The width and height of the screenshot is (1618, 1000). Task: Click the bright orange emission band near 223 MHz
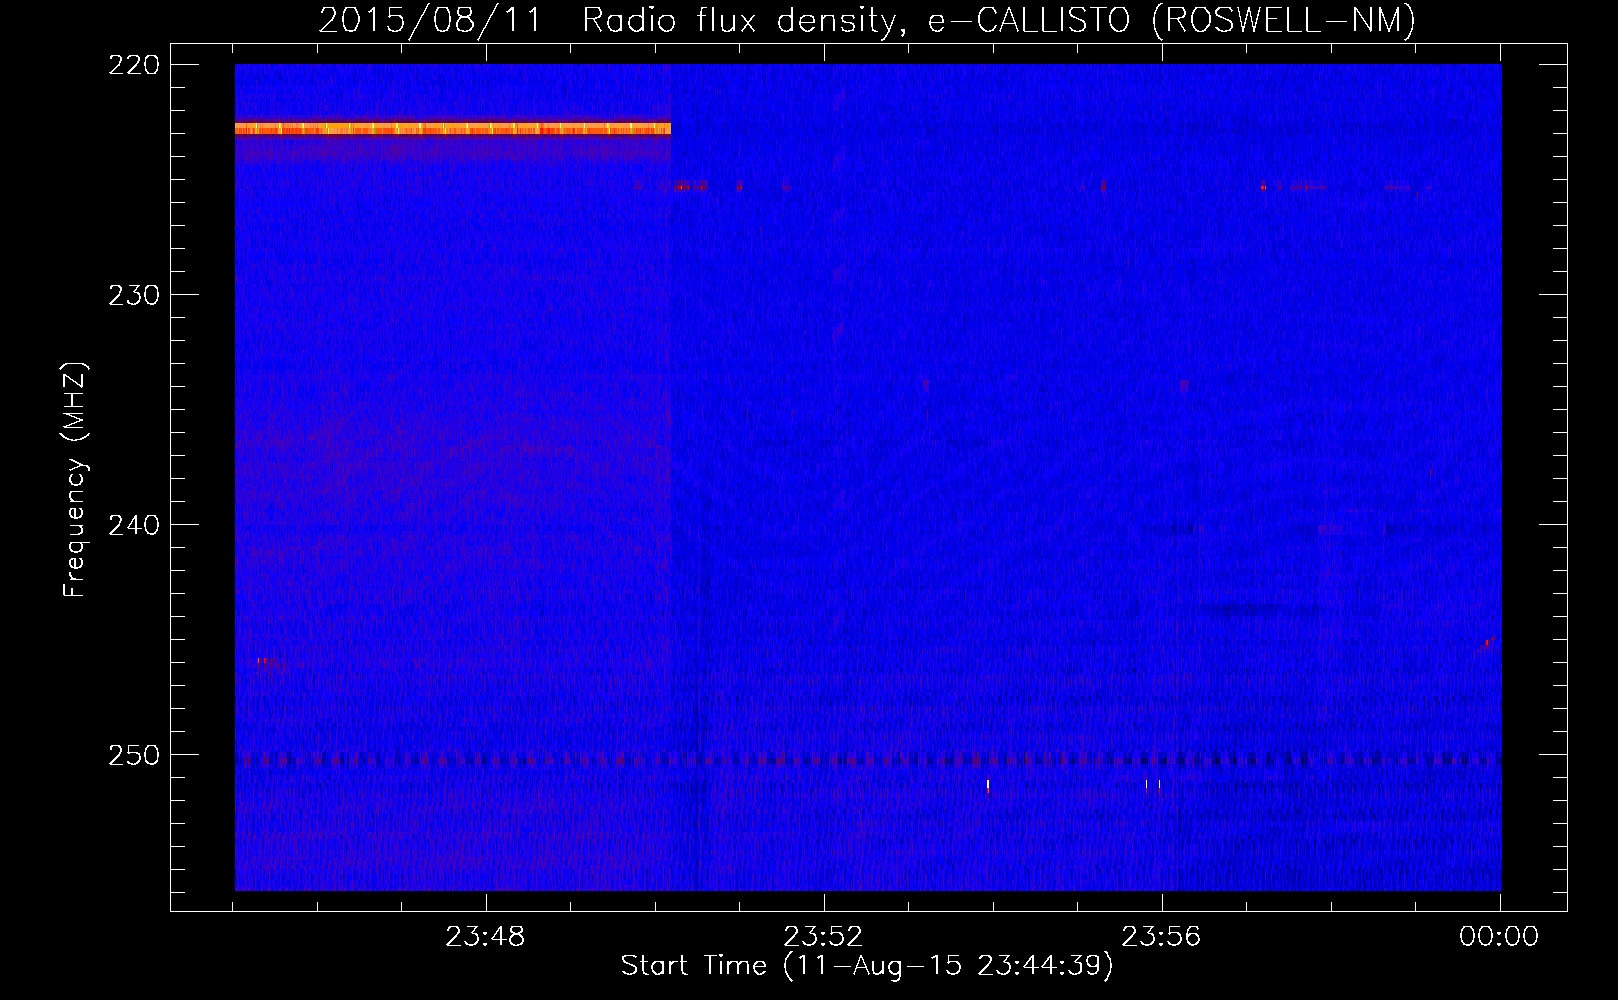[x=452, y=128]
